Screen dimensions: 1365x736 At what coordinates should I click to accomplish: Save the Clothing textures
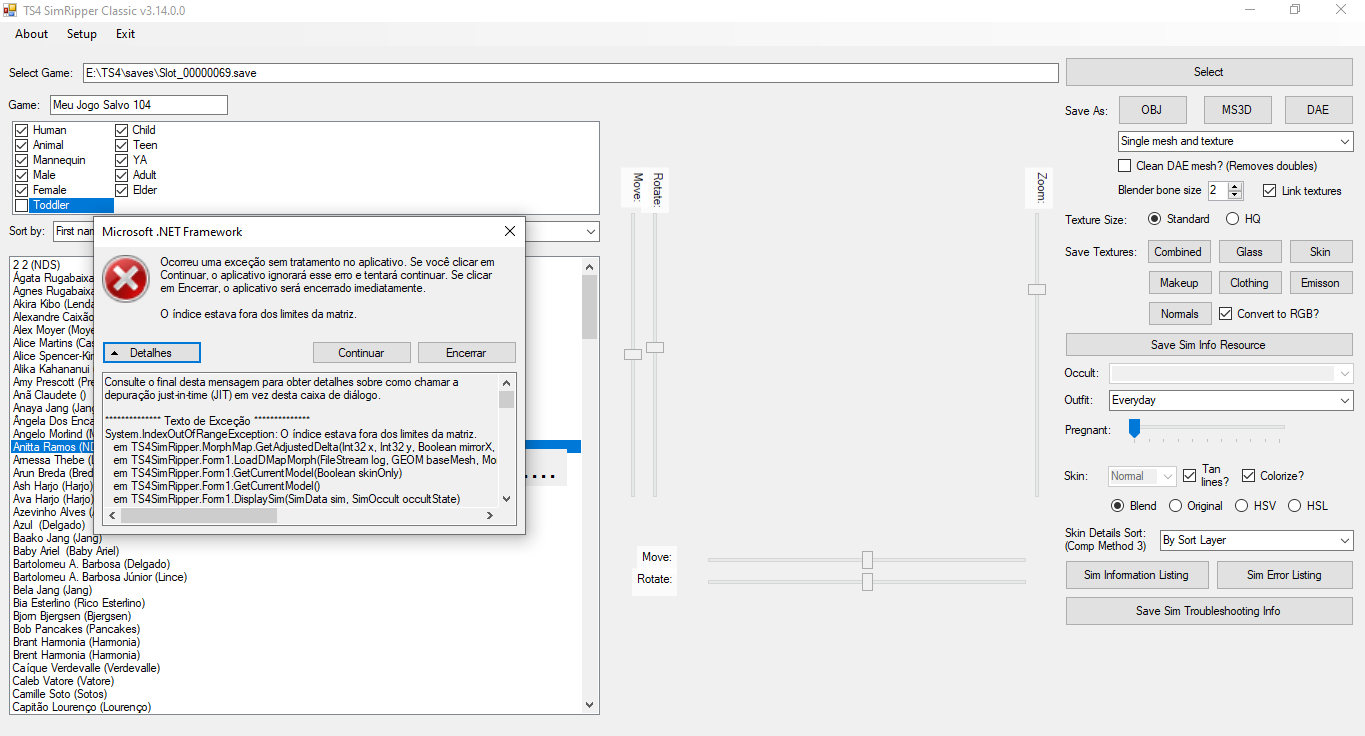(1249, 282)
